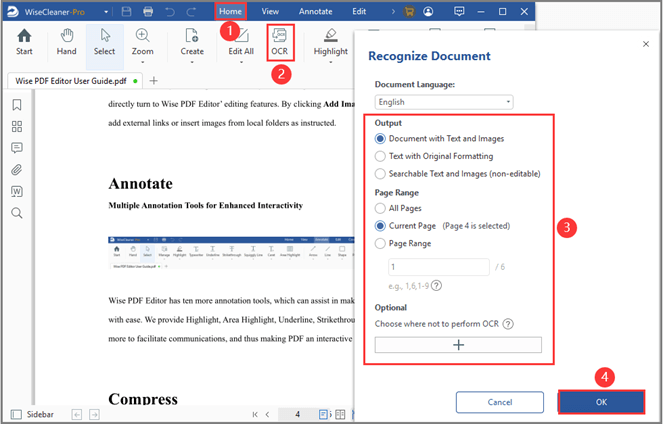
Task: Open the search sidebar panel
Action: click(16, 213)
